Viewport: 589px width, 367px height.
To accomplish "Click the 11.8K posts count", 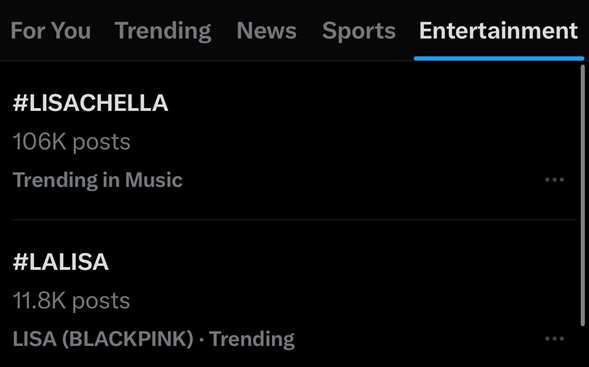I will coord(71,301).
